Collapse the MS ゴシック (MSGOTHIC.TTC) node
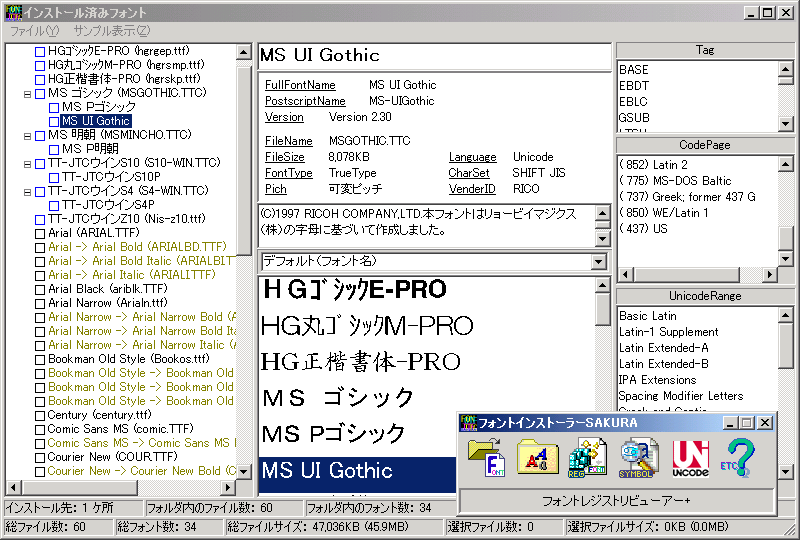 [27, 94]
